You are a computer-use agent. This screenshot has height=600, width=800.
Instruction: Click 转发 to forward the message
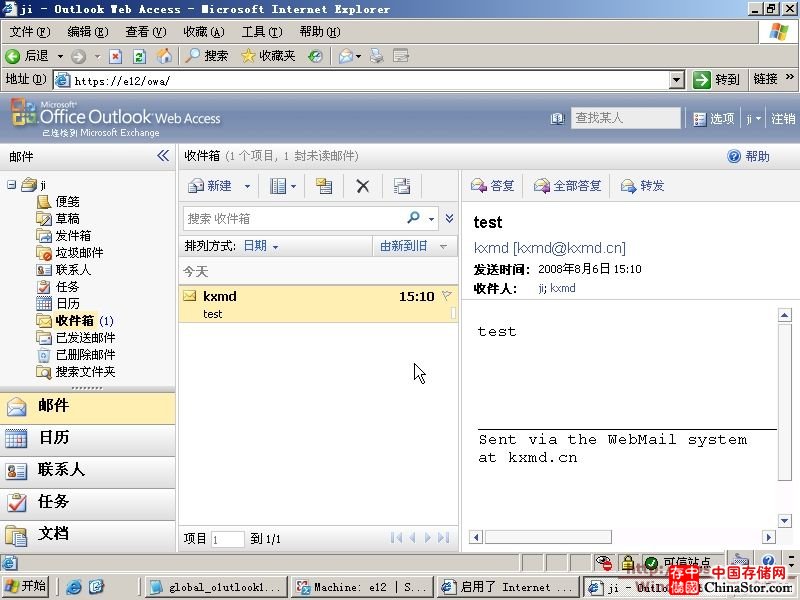pyautogui.click(x=642, y=186)
